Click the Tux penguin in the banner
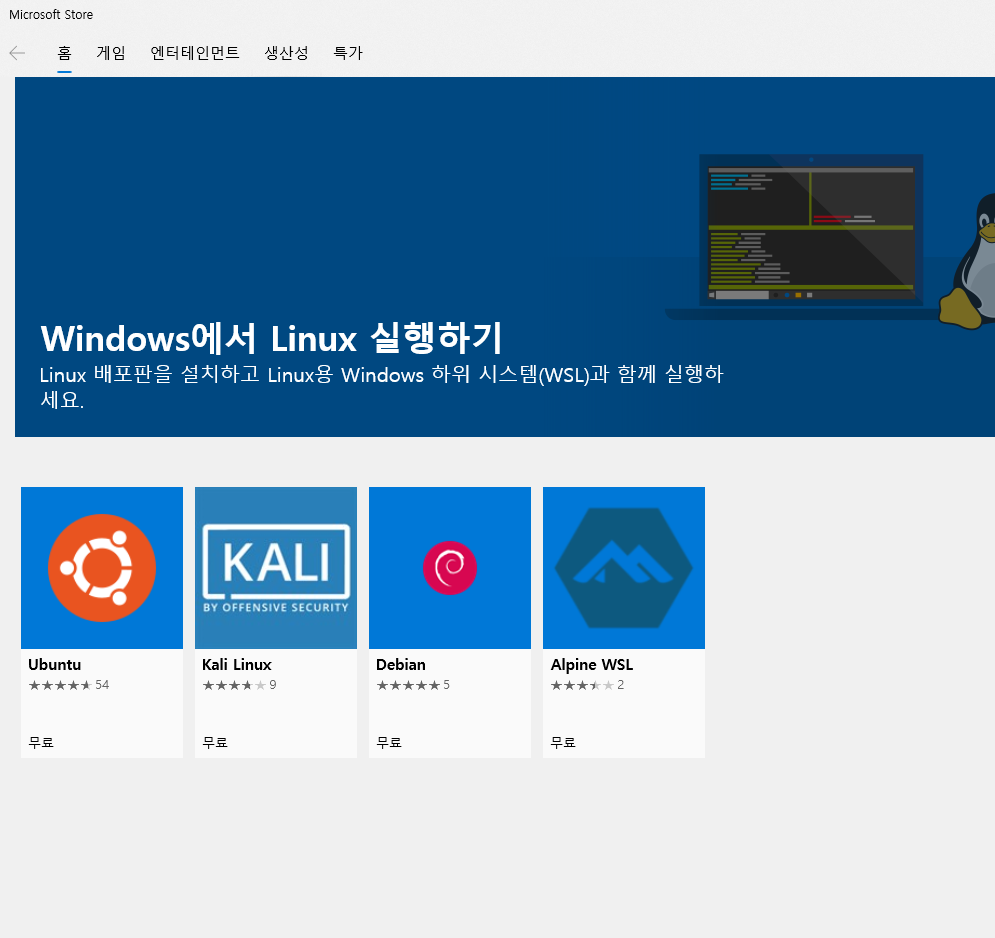The width and height of the screenshot is (995, 938). coord(967,261)
